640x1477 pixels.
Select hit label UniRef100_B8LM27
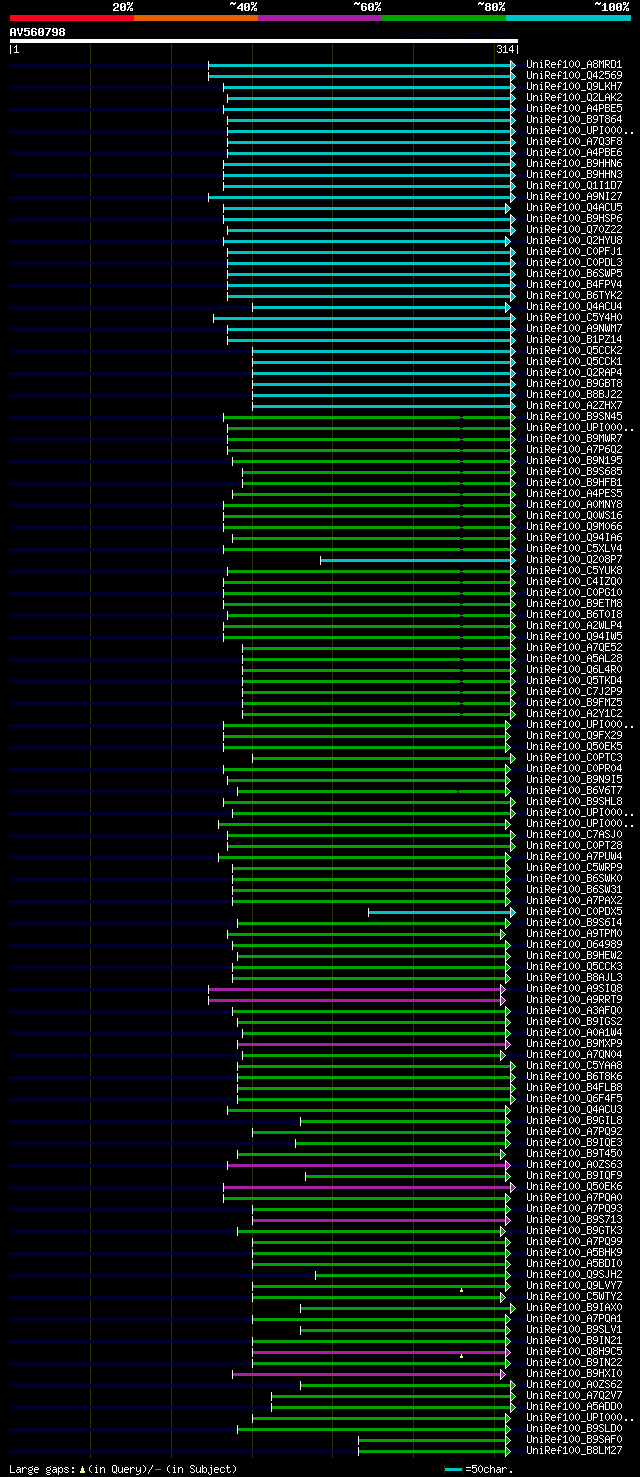click(x=574, y=1450)
